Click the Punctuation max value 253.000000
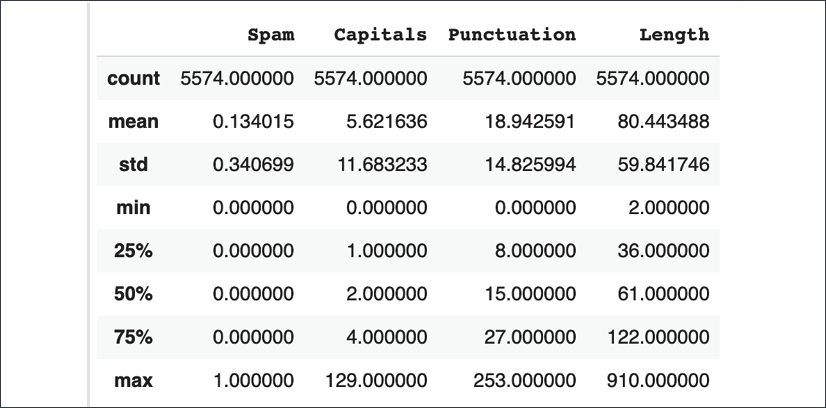826x408 pixels. tap(525, 381)
